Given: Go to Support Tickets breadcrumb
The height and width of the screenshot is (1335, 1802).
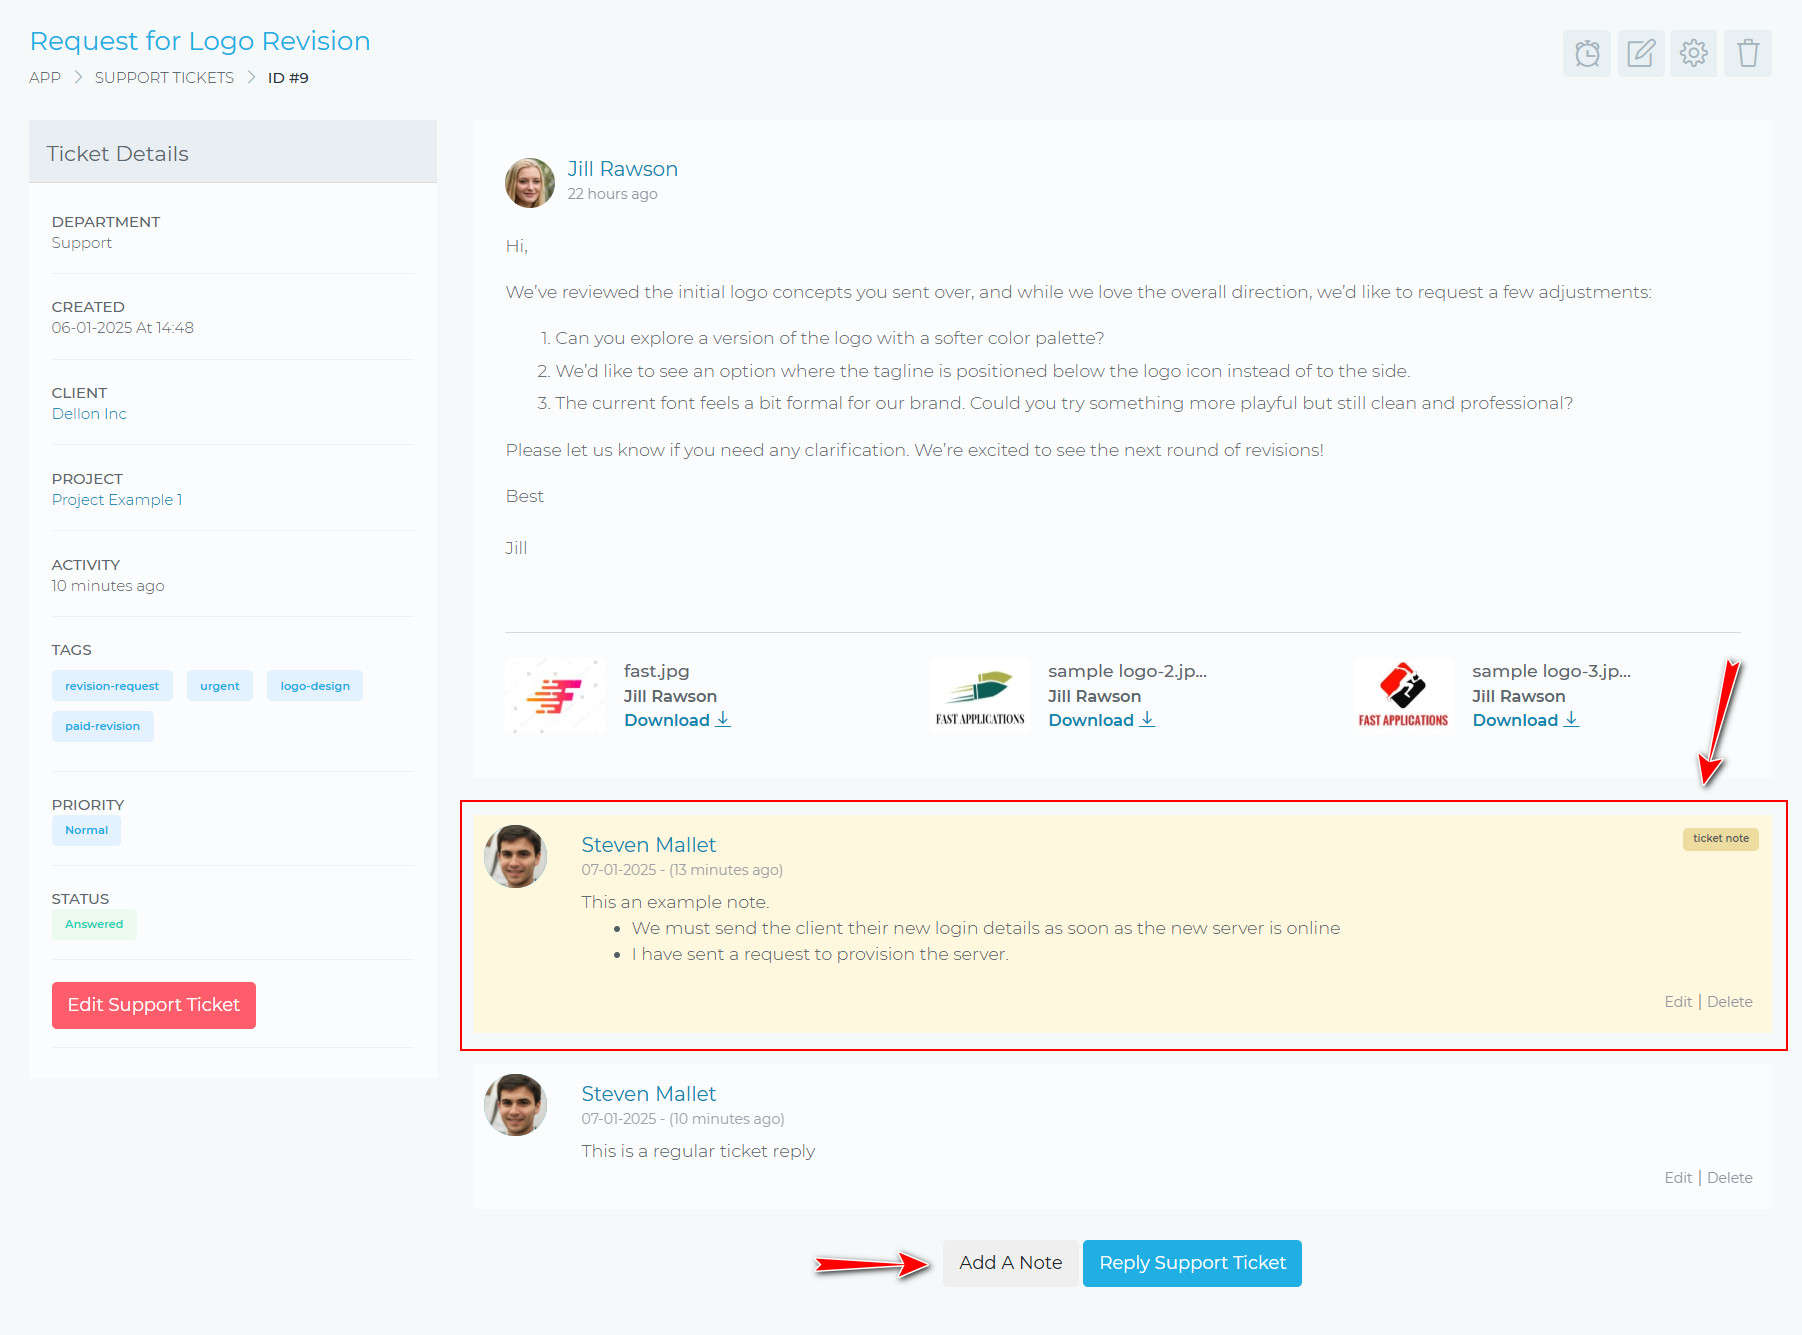Looking at the screenshot, I should (164, 78).
